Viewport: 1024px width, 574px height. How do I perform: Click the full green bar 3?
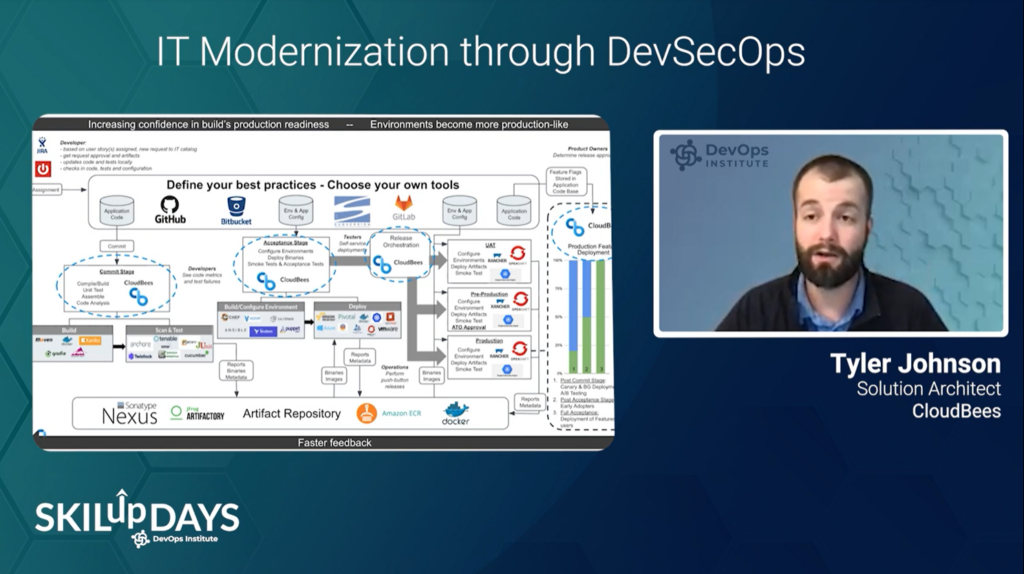600,316
